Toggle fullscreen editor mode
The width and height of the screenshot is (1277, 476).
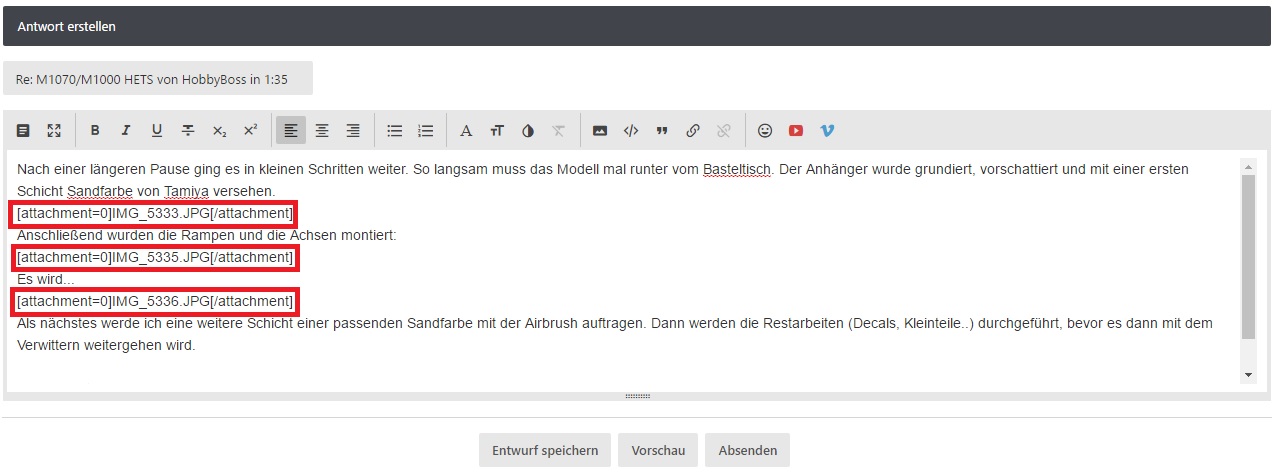tap(54, 130)
